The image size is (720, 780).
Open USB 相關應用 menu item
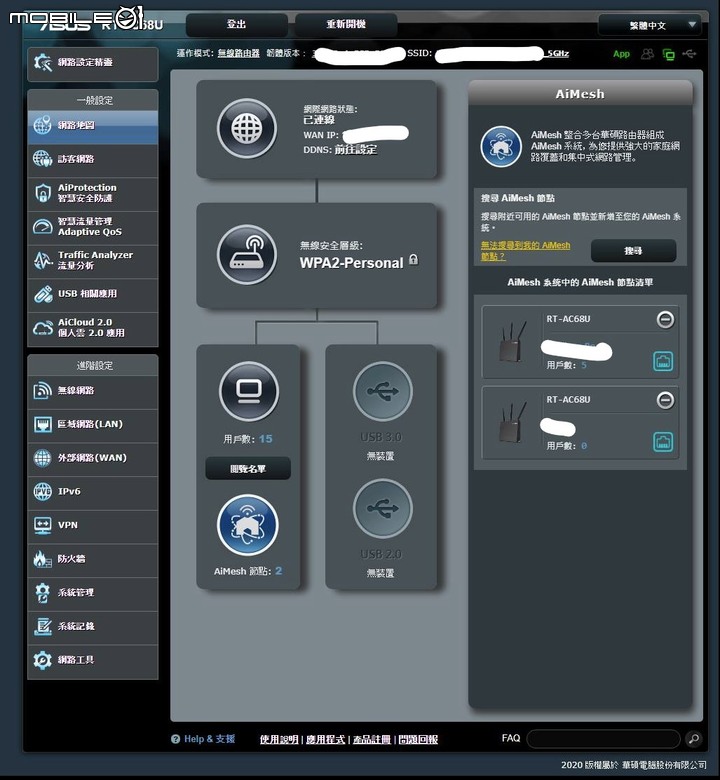(x=93, y=294)
